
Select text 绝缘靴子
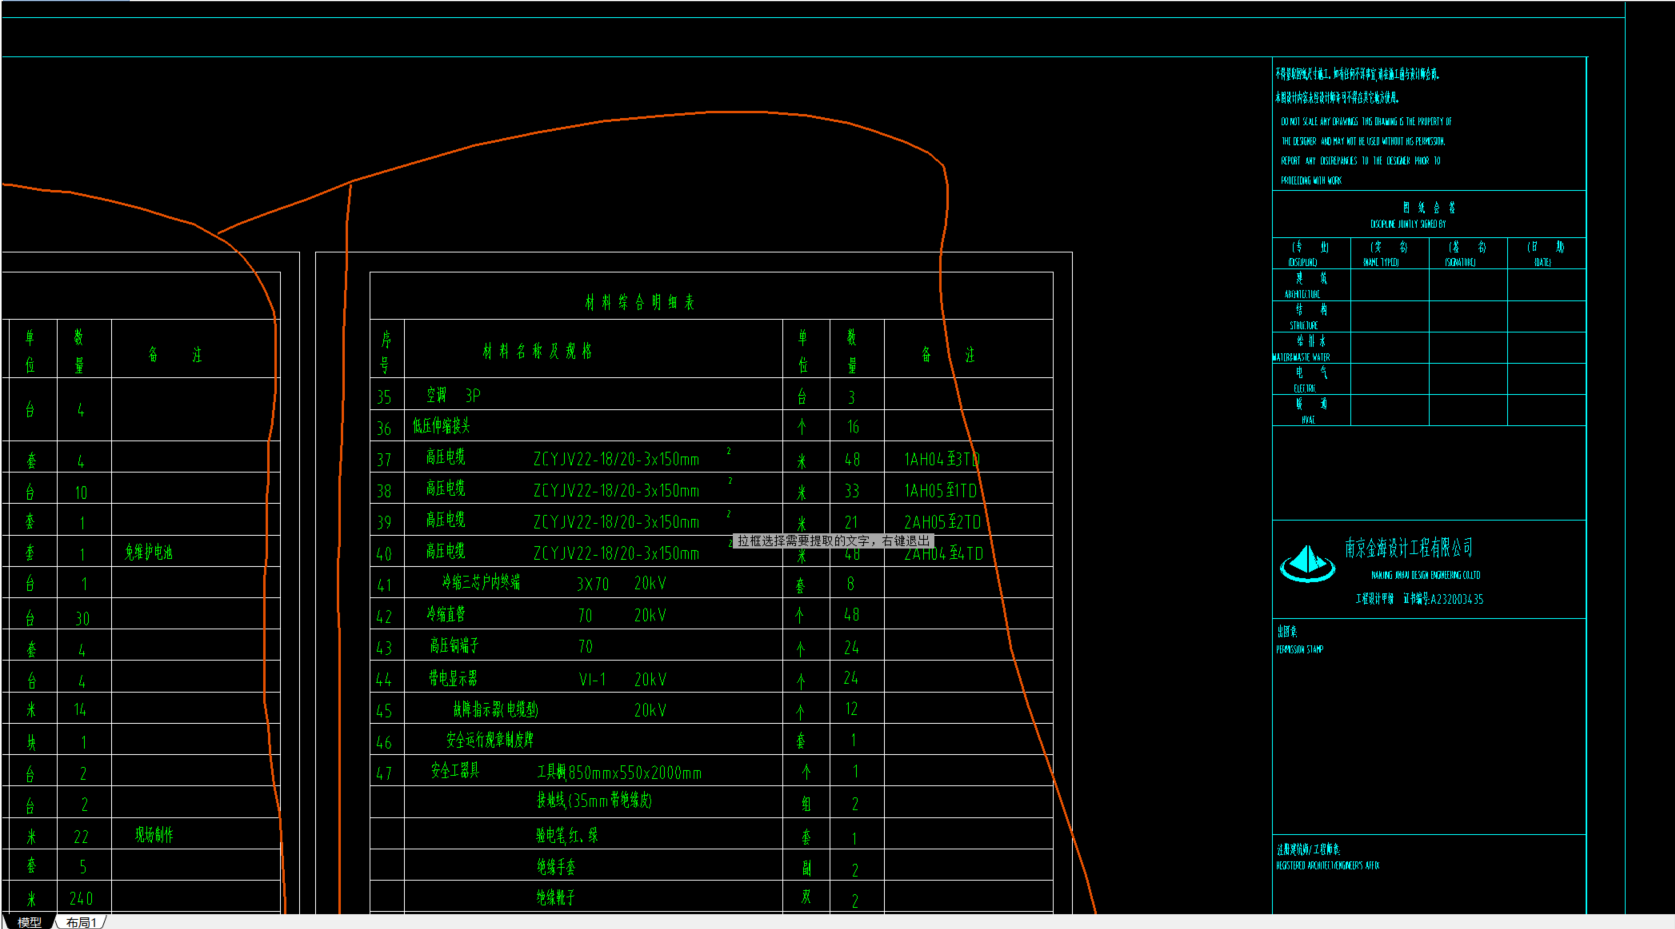coord(555,898)
